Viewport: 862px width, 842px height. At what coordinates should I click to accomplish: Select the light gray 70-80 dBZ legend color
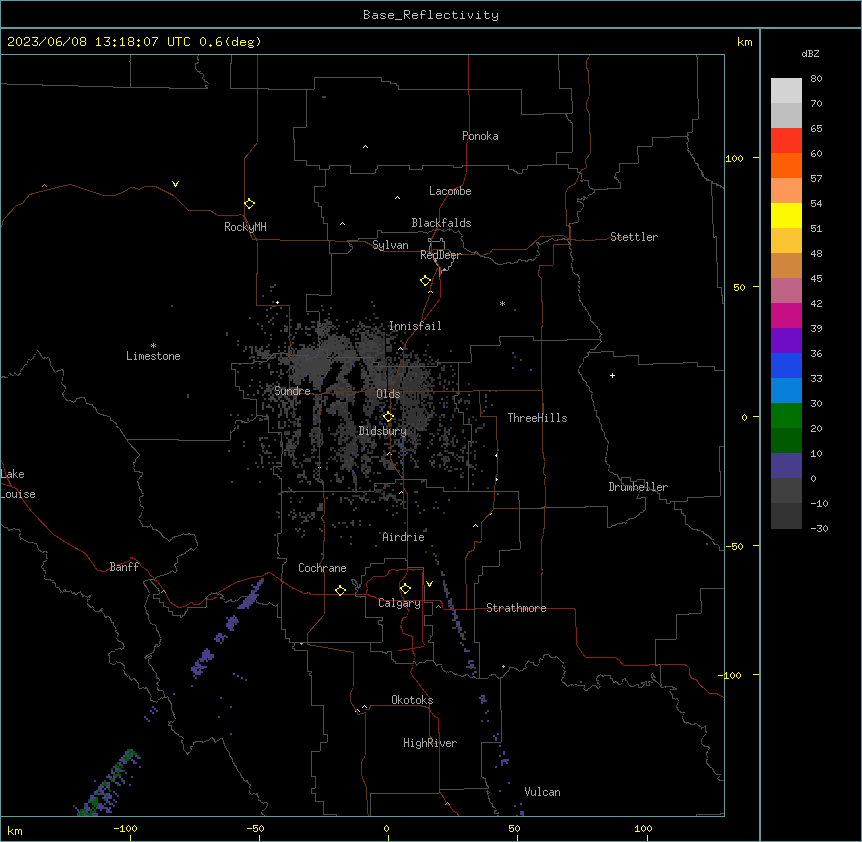(x=786, y=91)
